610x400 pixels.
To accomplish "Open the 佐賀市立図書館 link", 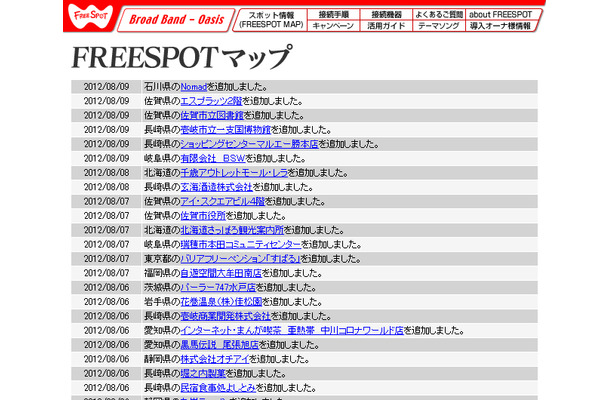I will (212, 116).
